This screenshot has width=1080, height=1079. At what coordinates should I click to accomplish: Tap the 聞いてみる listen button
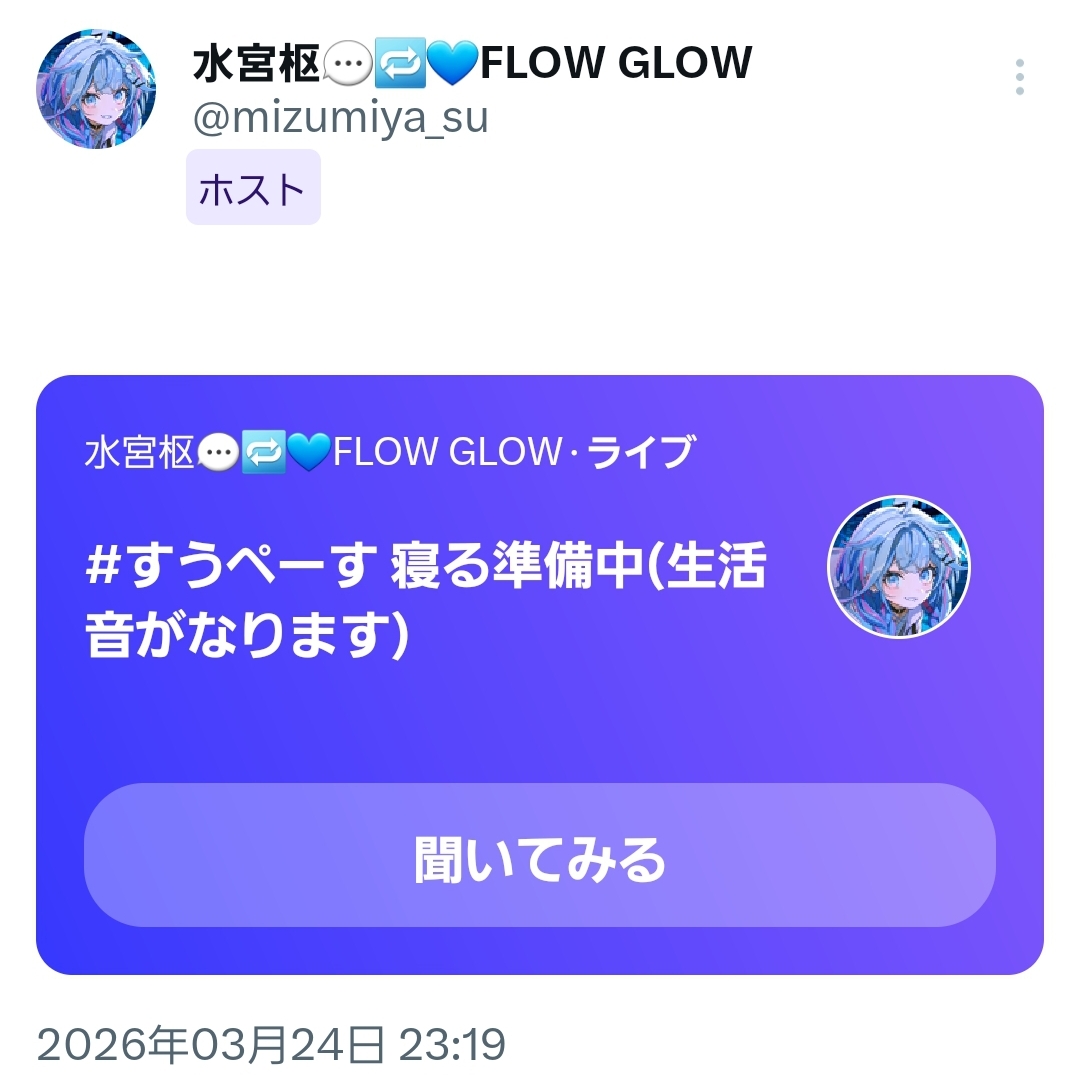coord(539,855)
